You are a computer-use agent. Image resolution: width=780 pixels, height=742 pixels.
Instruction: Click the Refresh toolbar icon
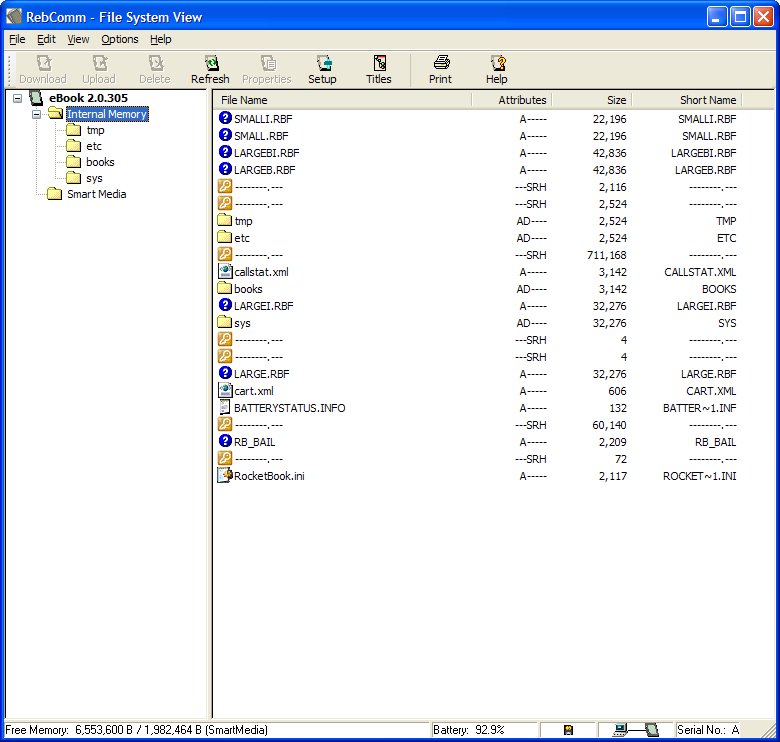coord(211,63)
